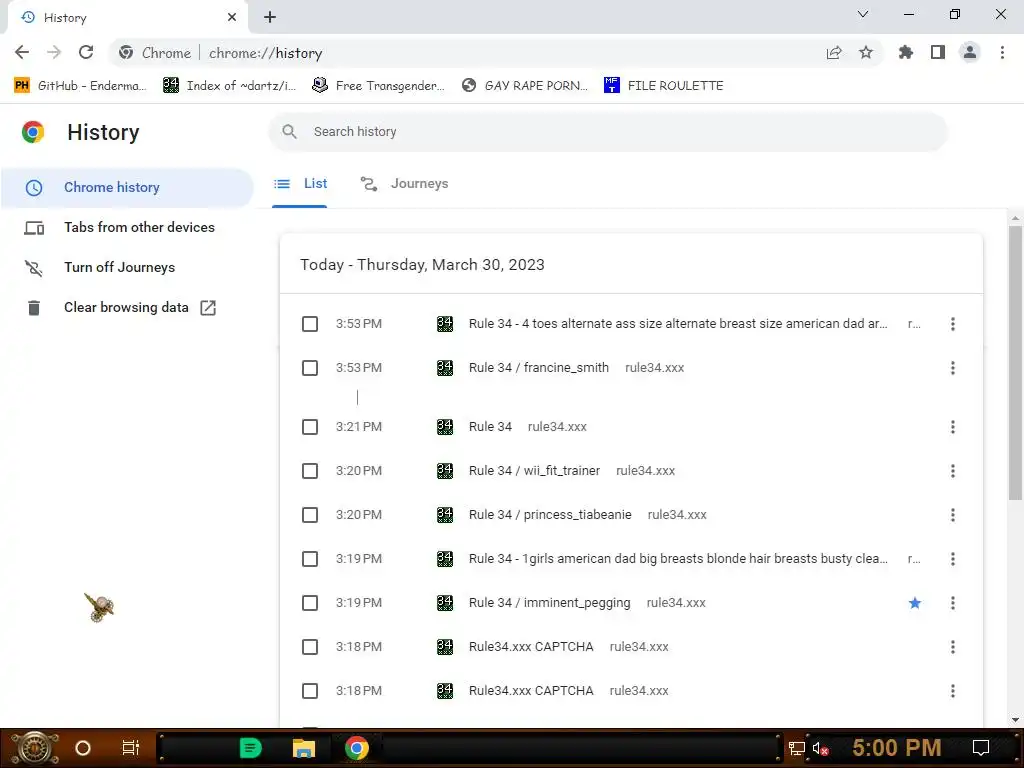Click the blue bookmark star on the imminent_pegging row
Image resolution: width=1024 pixels, height=768 pixels.
pos(915,603)
